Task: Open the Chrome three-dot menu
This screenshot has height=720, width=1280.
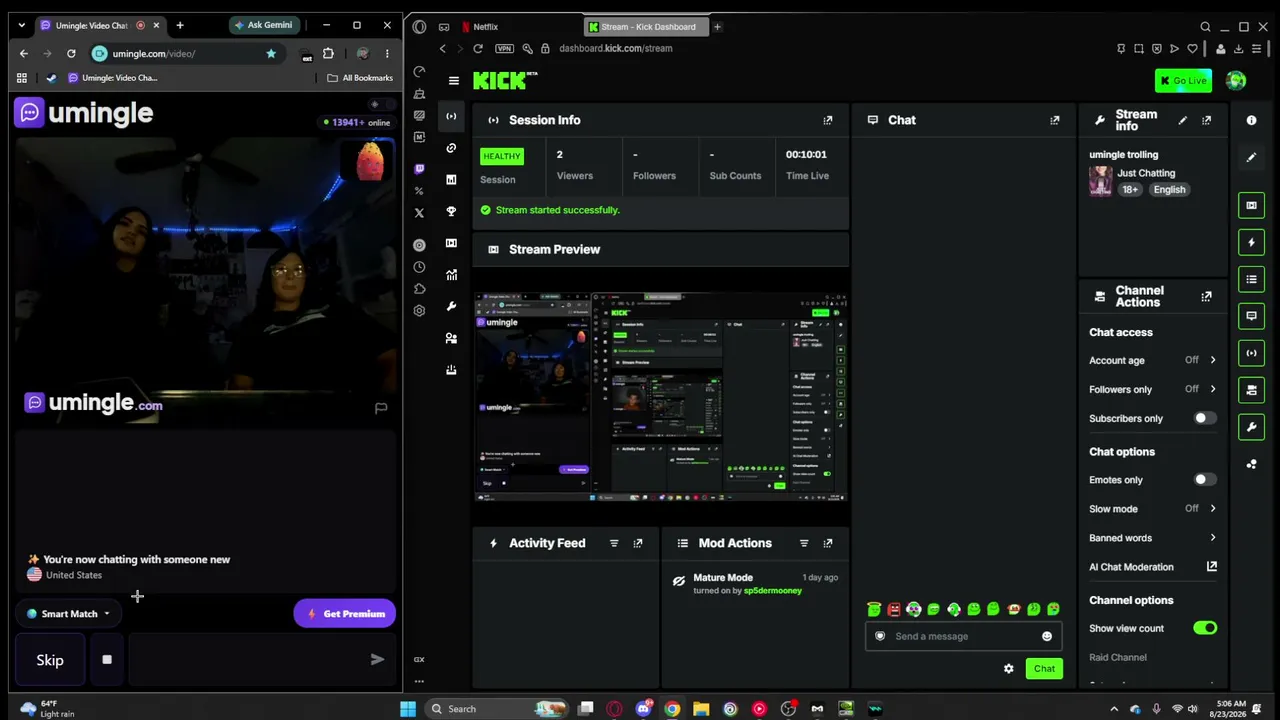Action: click(387, 53)
